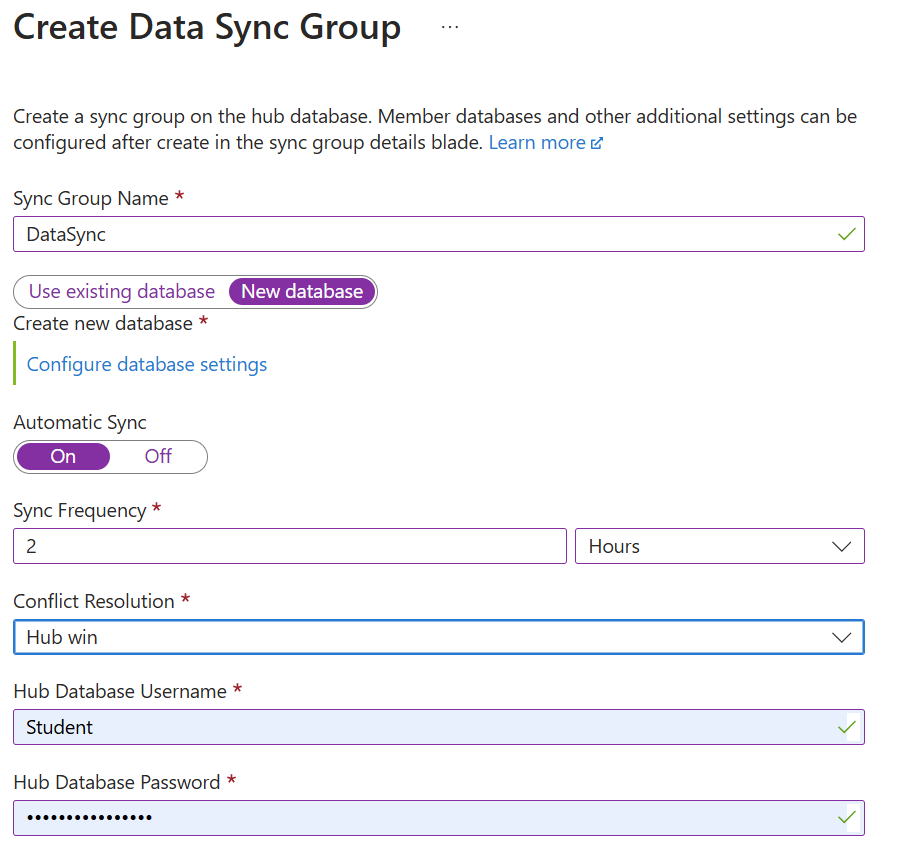Open the Hours frequency dropdown
Viewport: 904px width, 846px height.
point(720,546)
